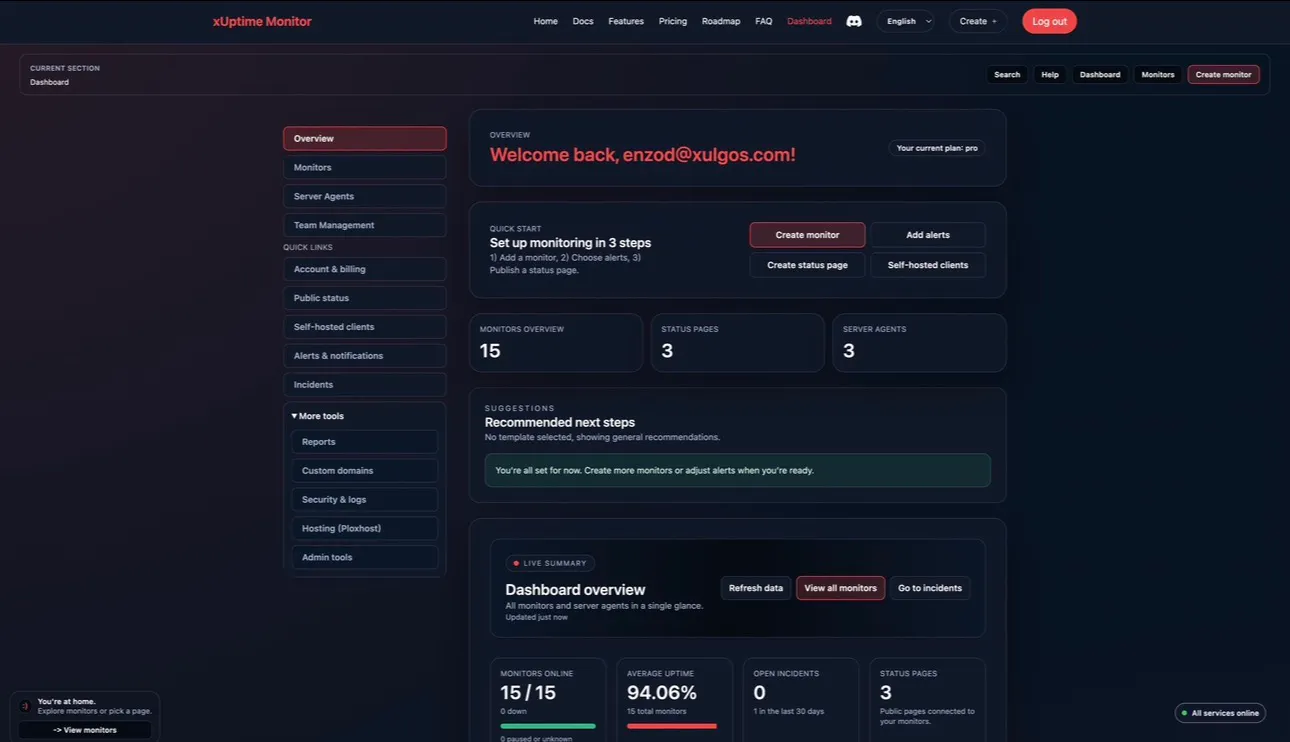Image resolution: width=1290 pixels, height=742 pixels.
Task: Collapse the More tools section
Action: coord(318,416)
